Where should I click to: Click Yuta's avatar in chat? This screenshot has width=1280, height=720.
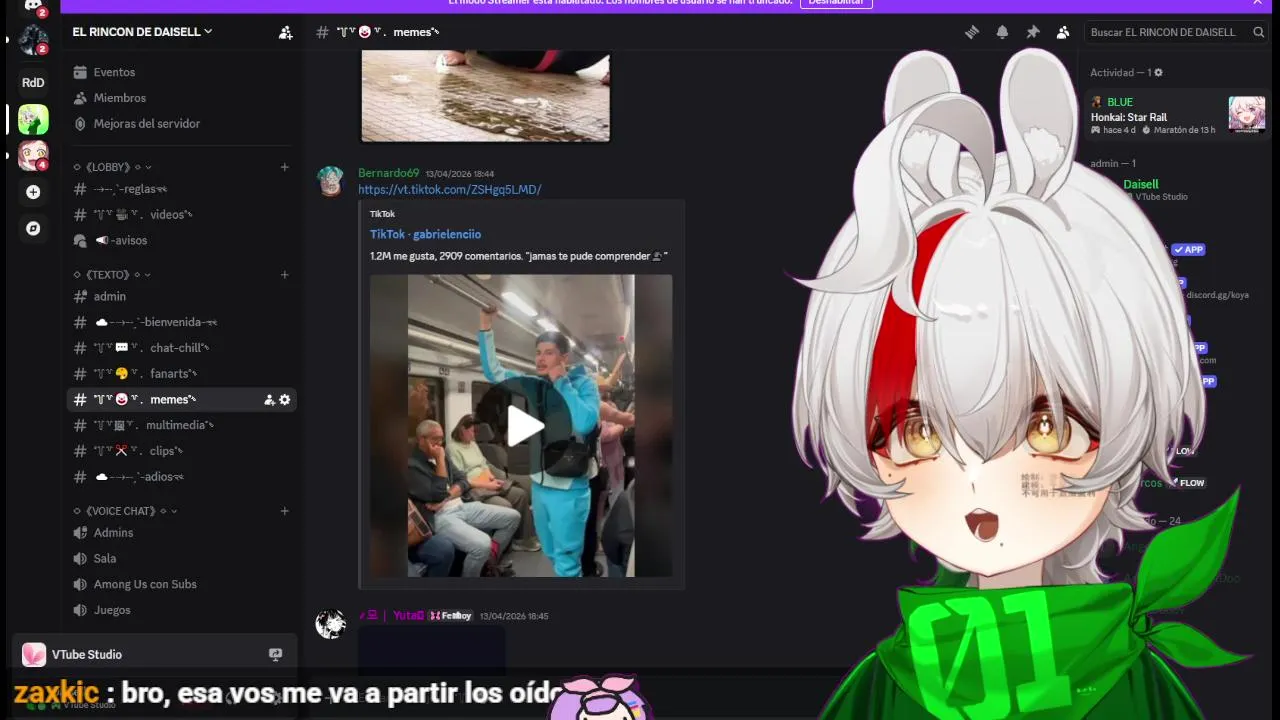coord(331,623)
